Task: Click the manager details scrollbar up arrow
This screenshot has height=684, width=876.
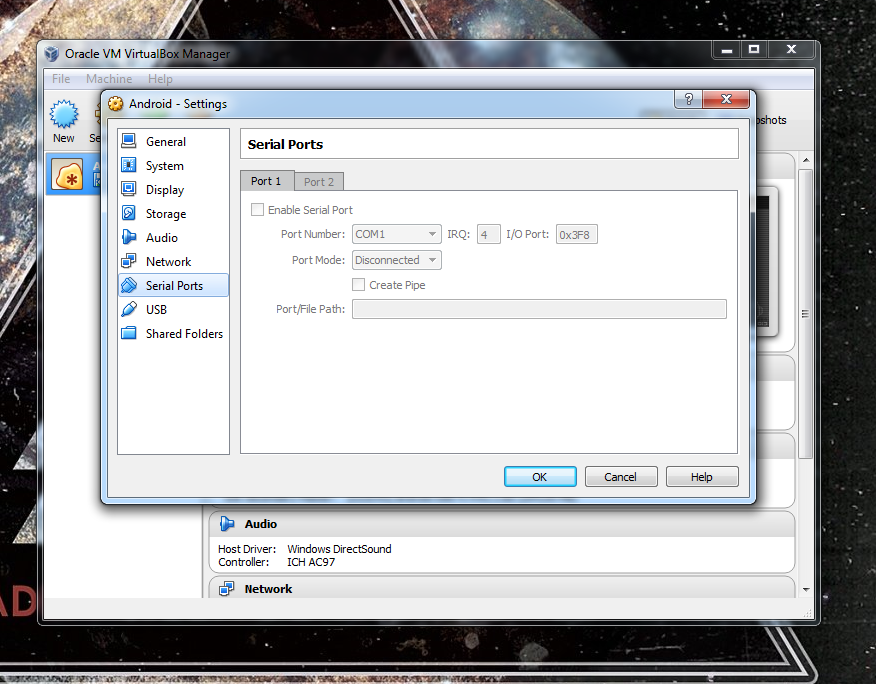Action: pos(806,160)
